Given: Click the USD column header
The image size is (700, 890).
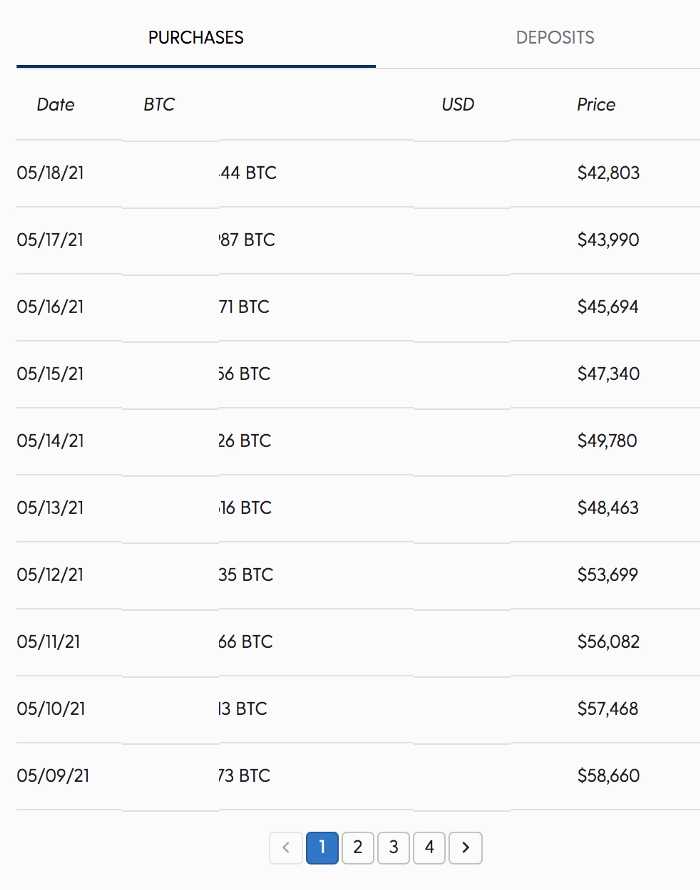Looking at the screenshot, I should pos(458,105).
